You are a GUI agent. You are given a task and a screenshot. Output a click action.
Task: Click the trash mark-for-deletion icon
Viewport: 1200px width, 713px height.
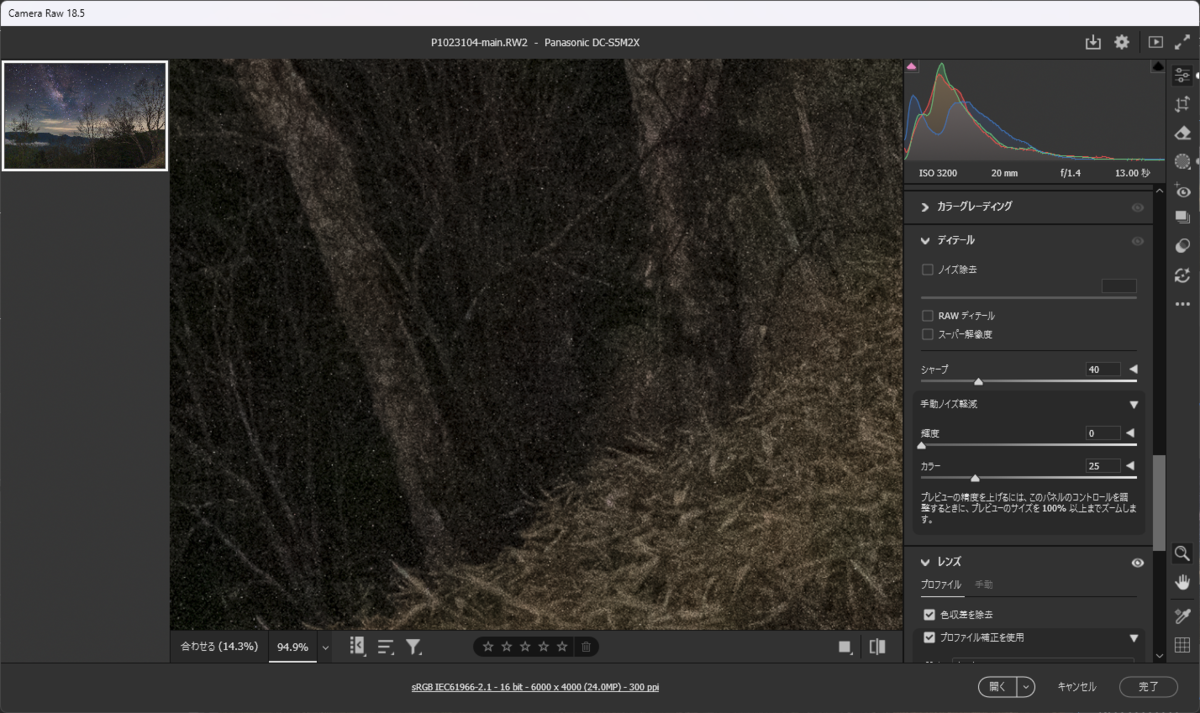(x=586, y=647)
